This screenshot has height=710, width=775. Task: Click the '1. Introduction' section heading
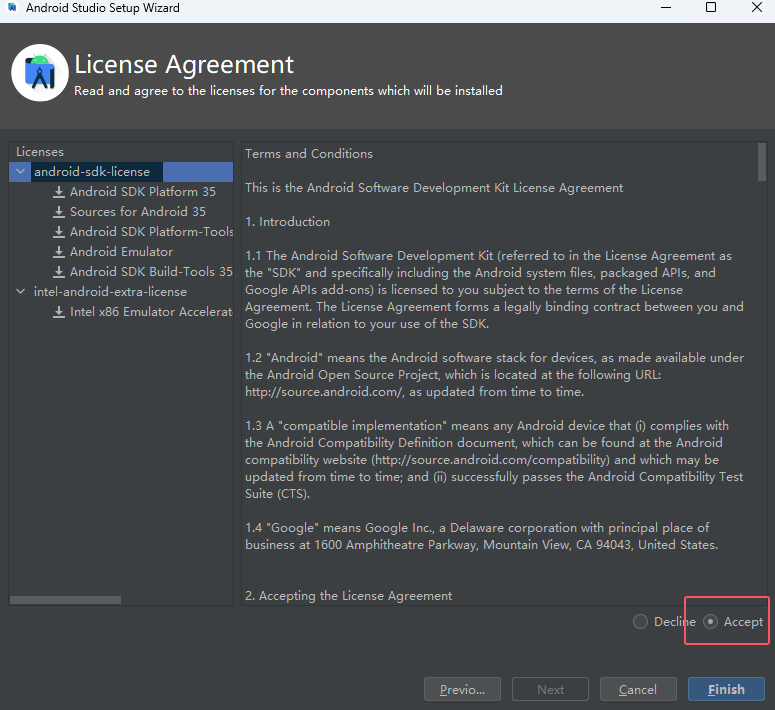[x=288, y=222]
